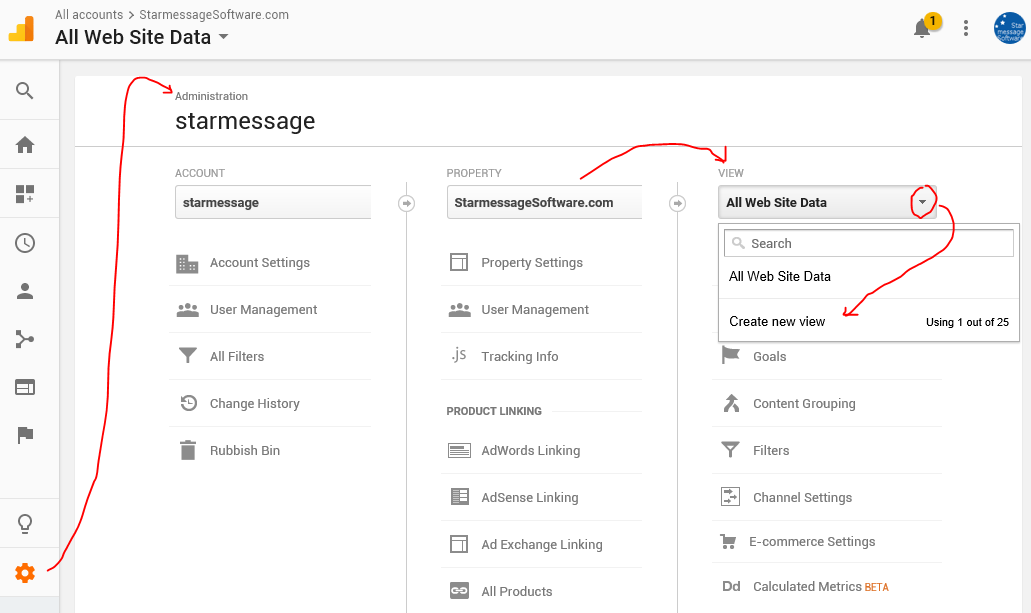Open Channel Settings
This screenshot has height=613, width=1031.
point(802,497)
